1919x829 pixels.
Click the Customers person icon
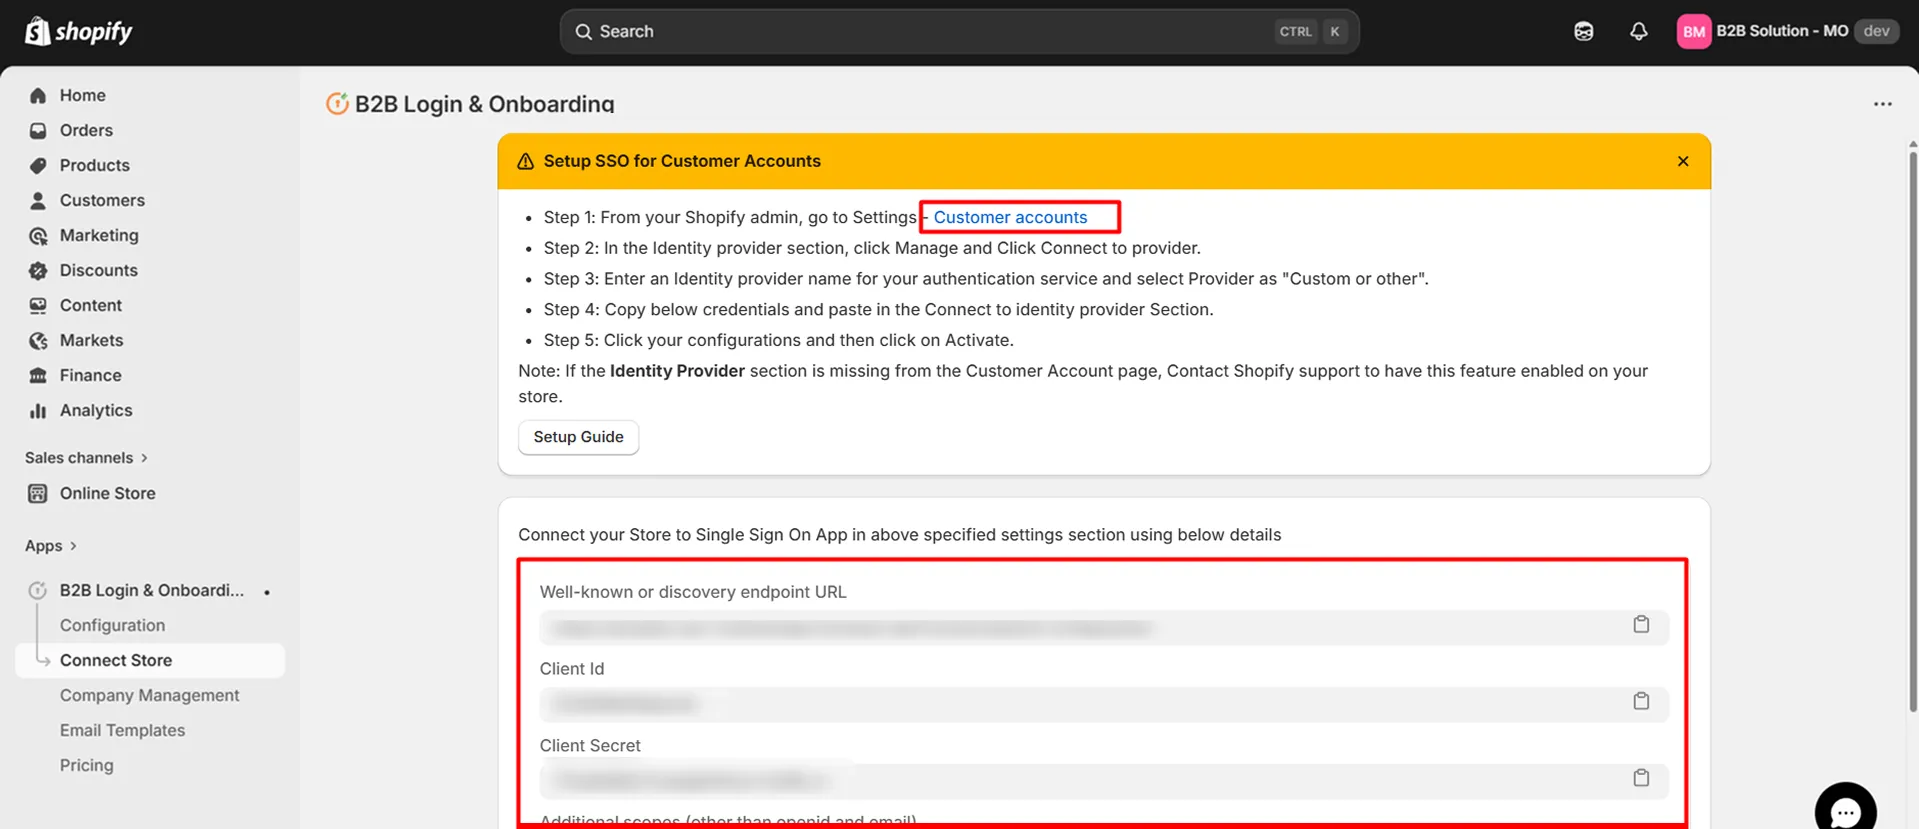point(38,200)
